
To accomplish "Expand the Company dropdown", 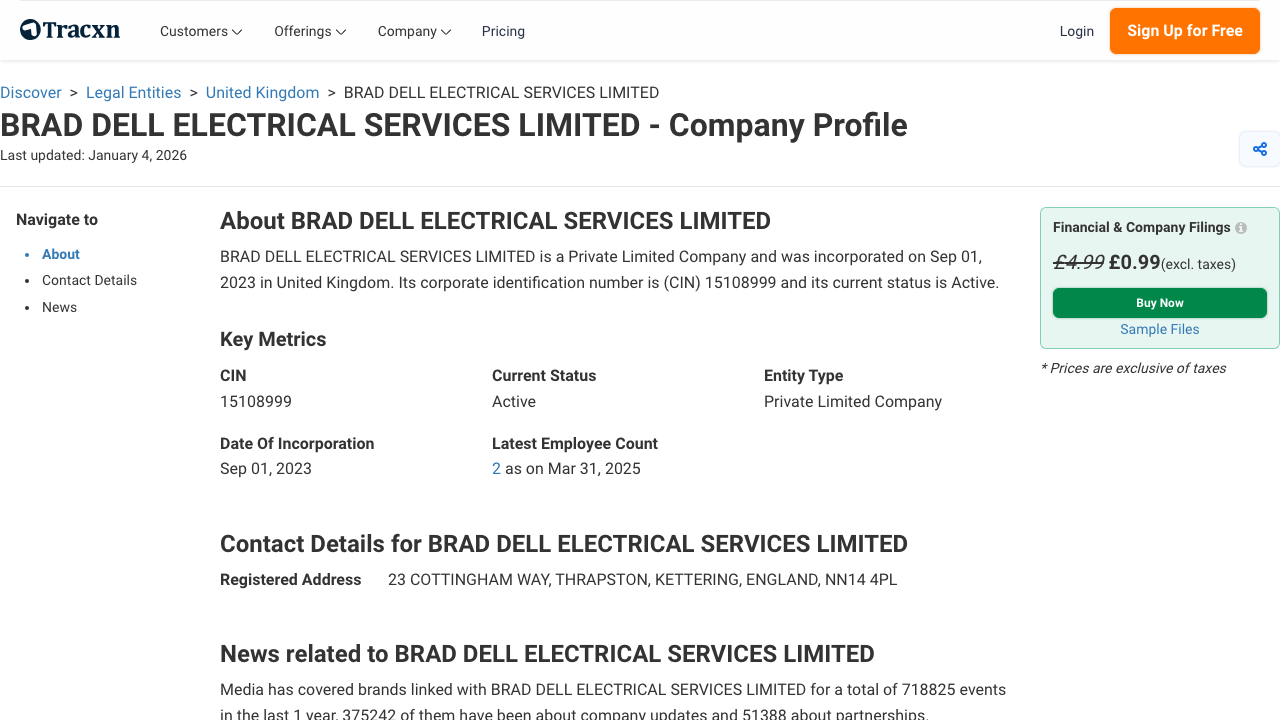I will click(414, 31).
